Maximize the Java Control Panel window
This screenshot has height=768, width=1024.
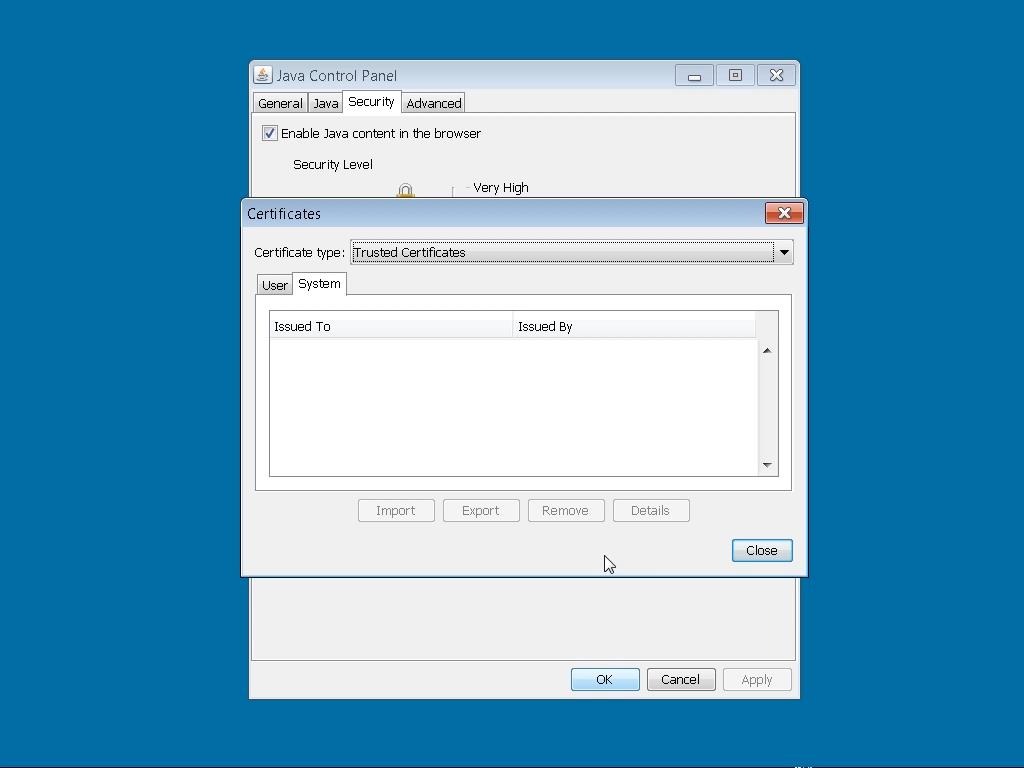(x=735, y=75)
